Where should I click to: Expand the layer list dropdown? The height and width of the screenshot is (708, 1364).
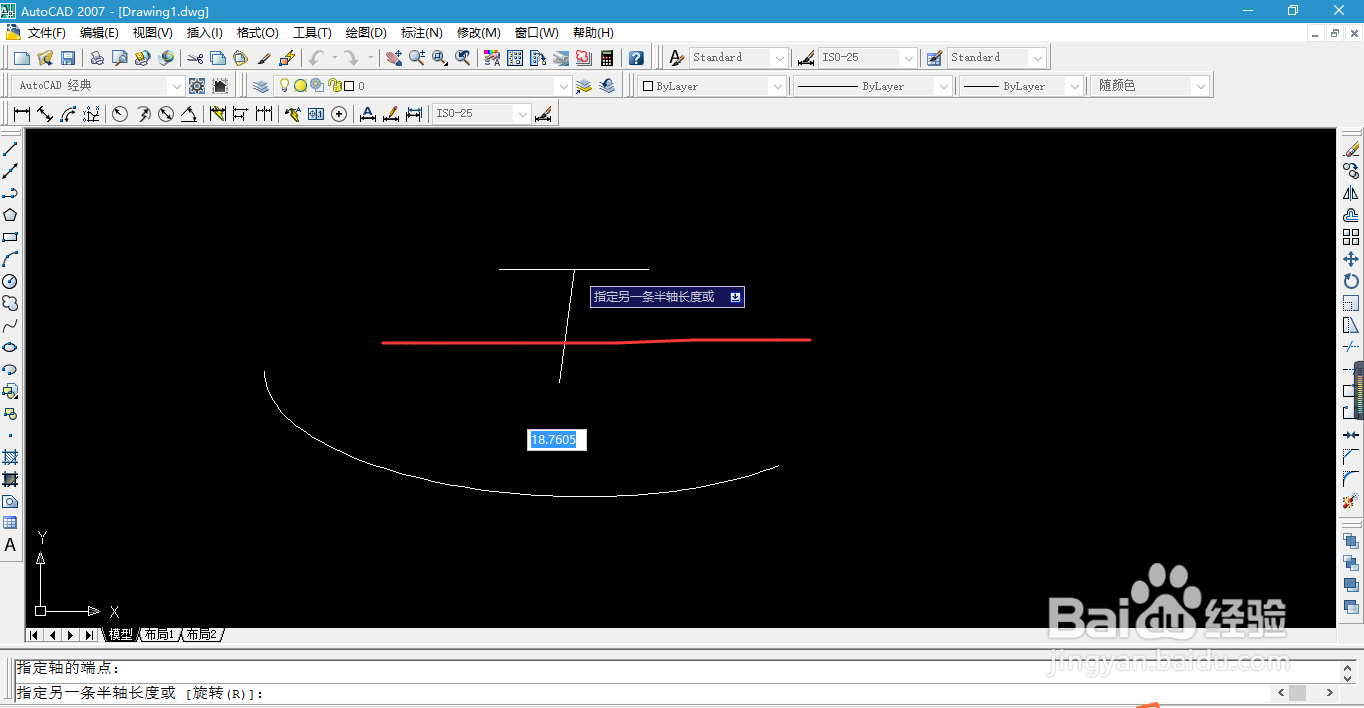tap(563, 86)
